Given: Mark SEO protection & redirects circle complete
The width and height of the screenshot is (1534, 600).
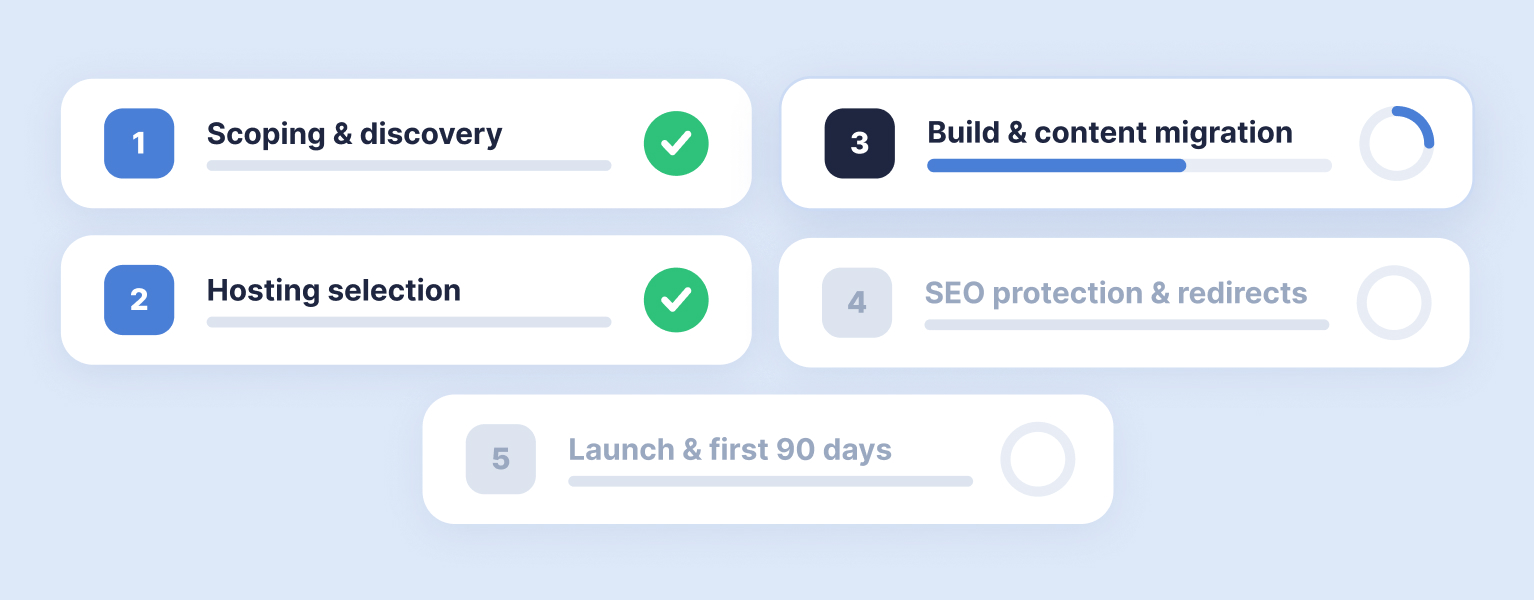Looking at the screenshot, I should pos(1394,302).
